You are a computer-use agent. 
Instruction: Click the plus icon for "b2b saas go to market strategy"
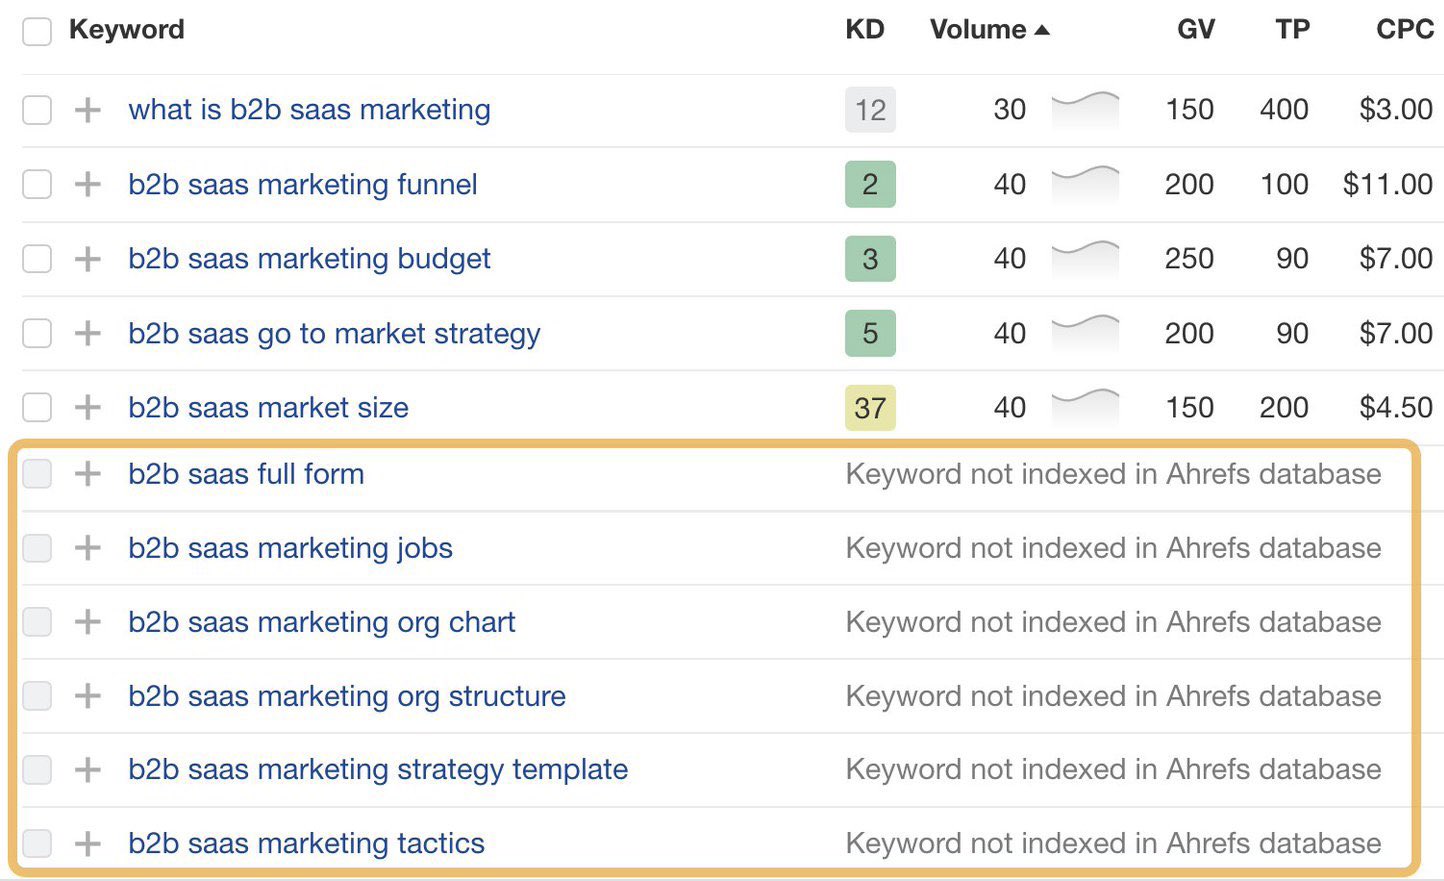[x=87, y=333]
